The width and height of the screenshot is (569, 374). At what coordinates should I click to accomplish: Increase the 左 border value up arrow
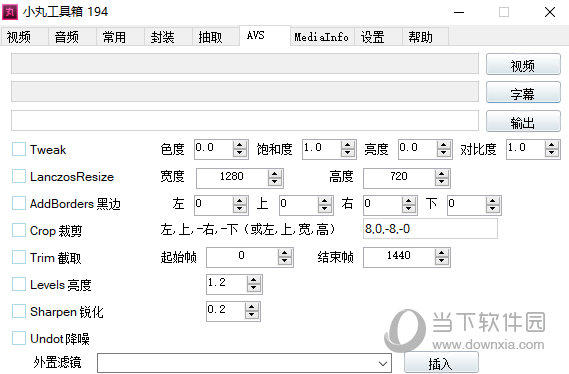[240, 201]
